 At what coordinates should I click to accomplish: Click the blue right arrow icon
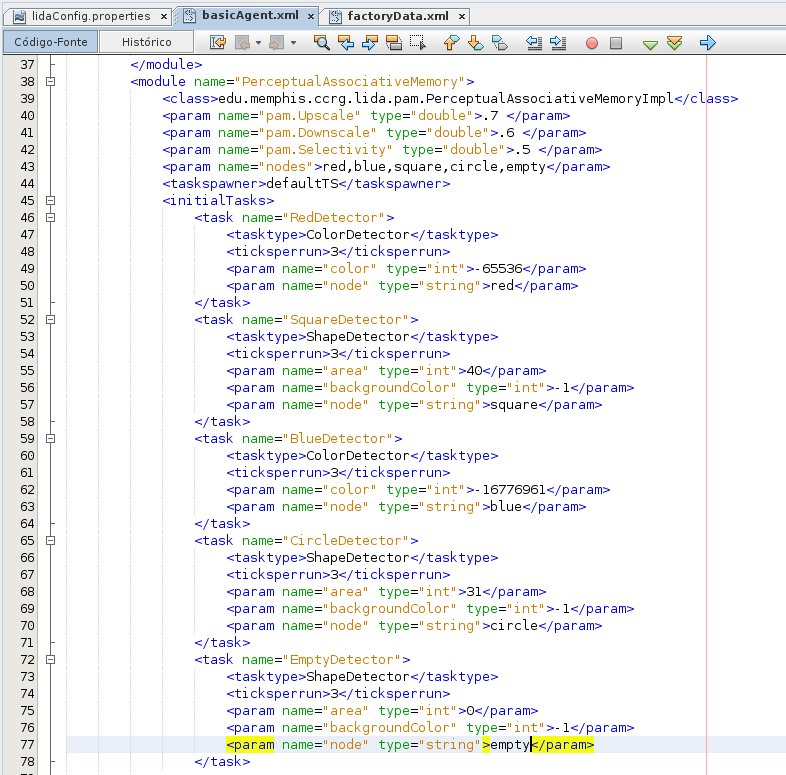coord(707,43)
